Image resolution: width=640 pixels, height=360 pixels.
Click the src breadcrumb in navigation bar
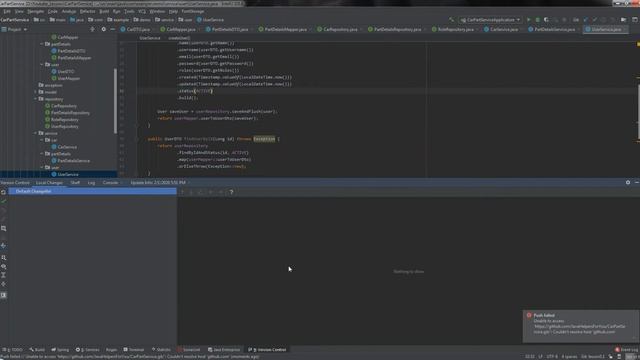(39, 20)
